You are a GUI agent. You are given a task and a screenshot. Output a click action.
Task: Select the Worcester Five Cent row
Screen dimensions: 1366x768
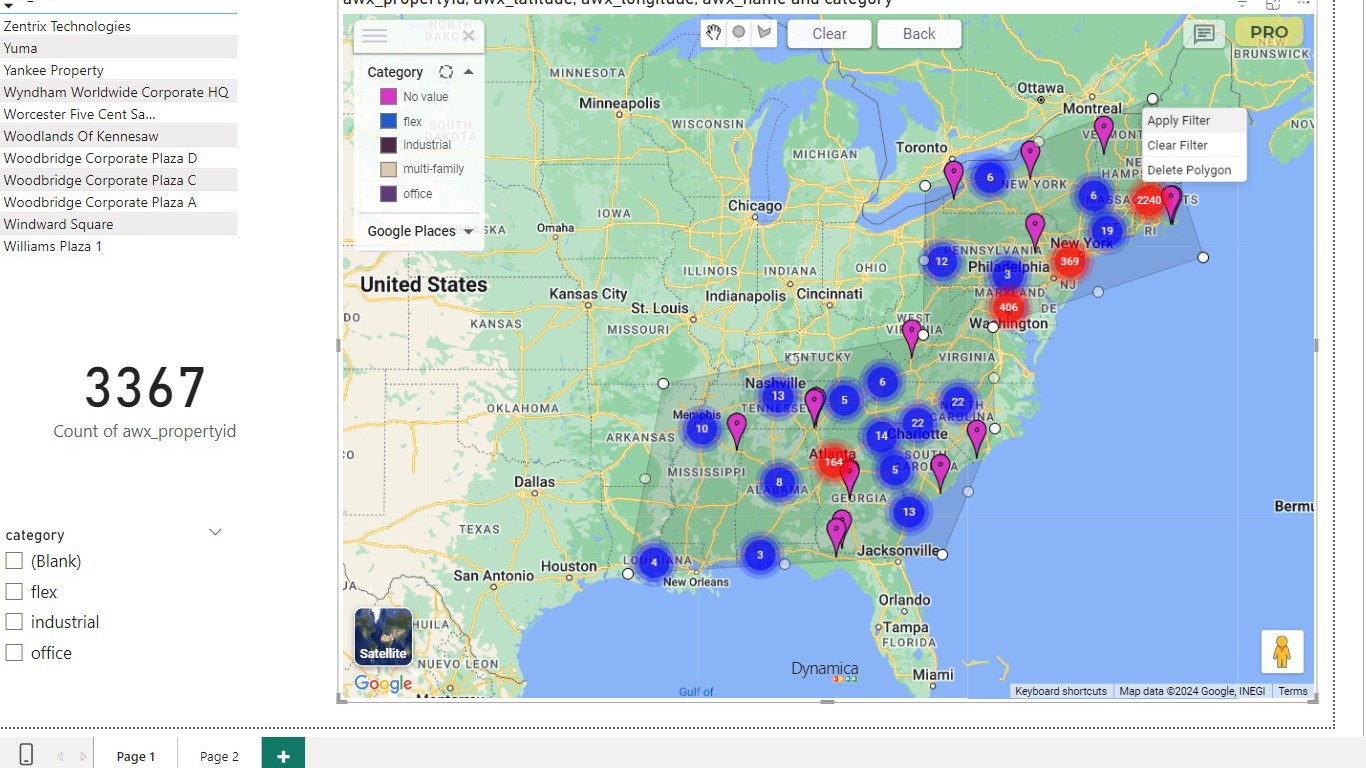point(119,114)
